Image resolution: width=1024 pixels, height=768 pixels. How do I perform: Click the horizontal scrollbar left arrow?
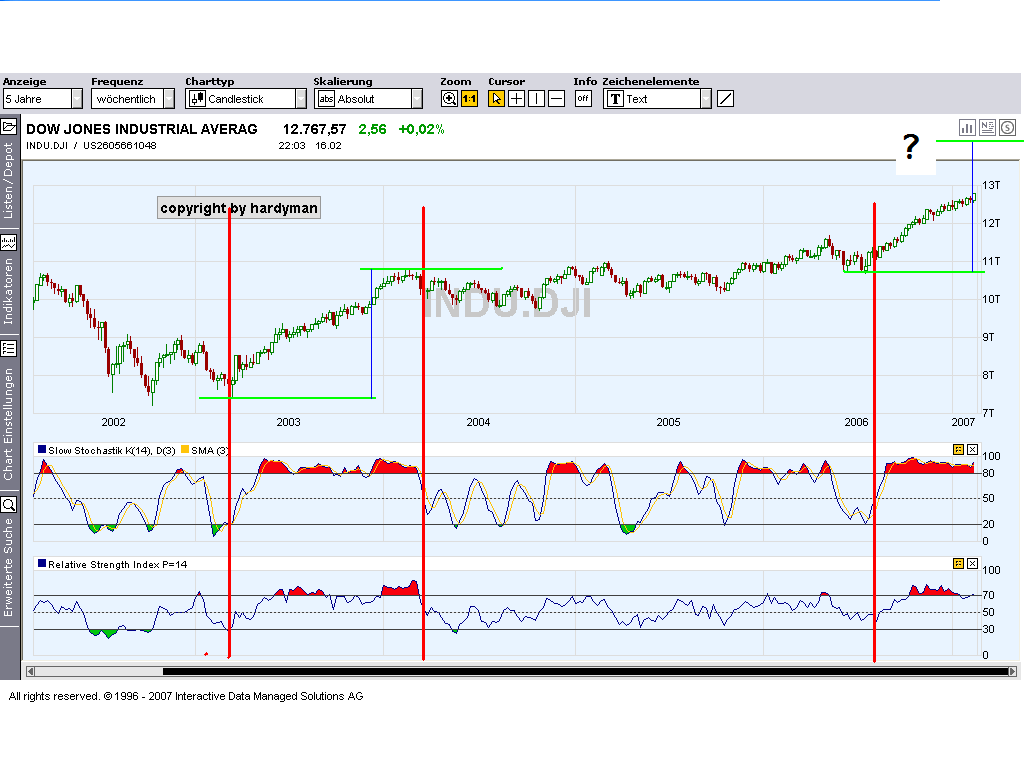point(30,671)
